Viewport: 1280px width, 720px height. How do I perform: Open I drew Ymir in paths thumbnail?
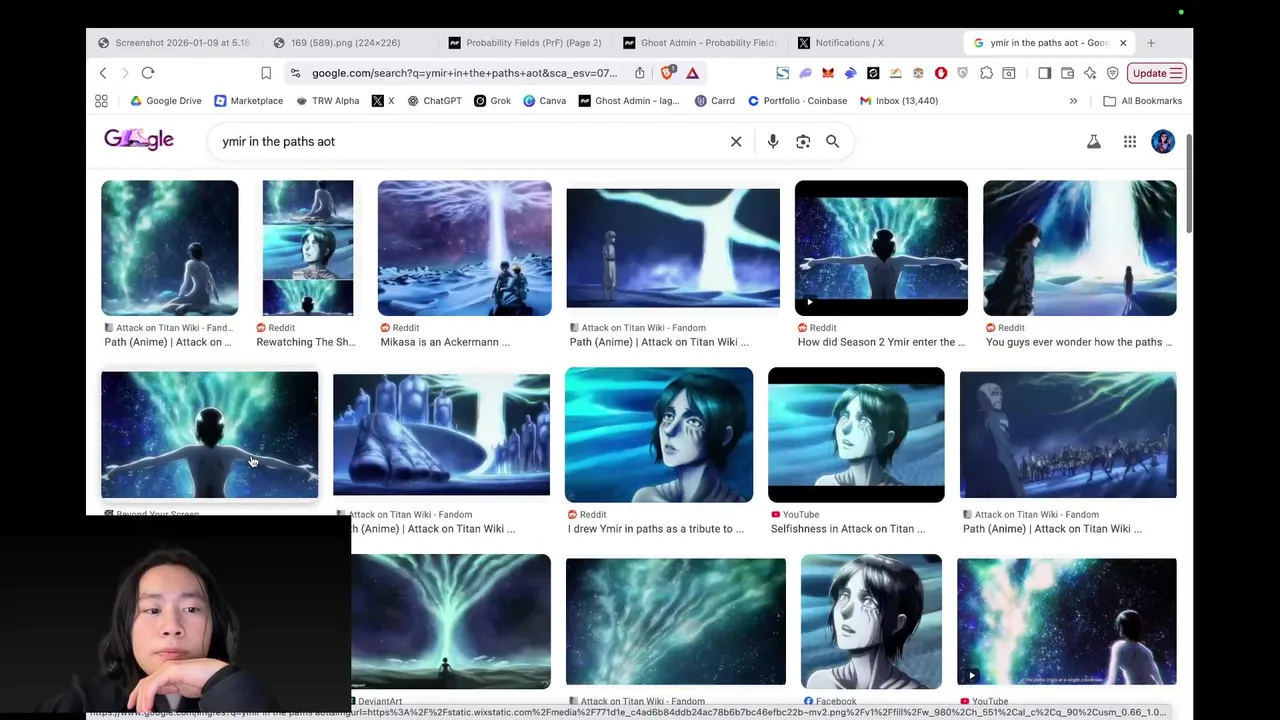click(x=659, y=435)
